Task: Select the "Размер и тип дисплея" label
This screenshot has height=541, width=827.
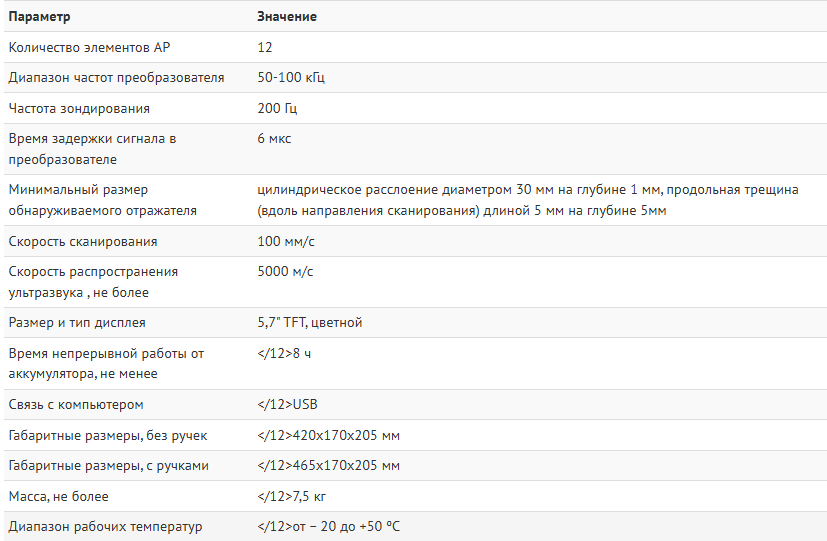Action: click(77, 323)
